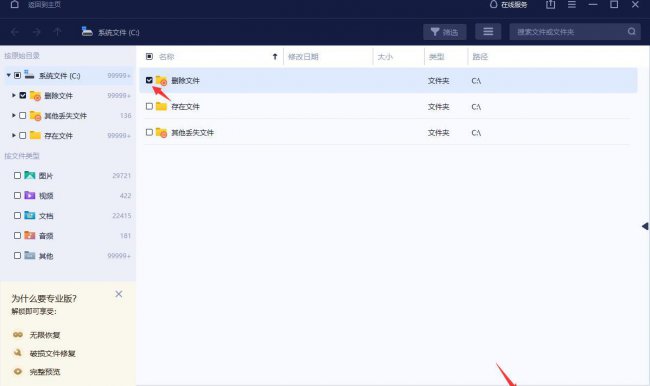Image resolution: width=650 pixels, height=386 pixels.
Task: Check the 其他丢失文件 row checkbox in the file list
Action: 150,132
